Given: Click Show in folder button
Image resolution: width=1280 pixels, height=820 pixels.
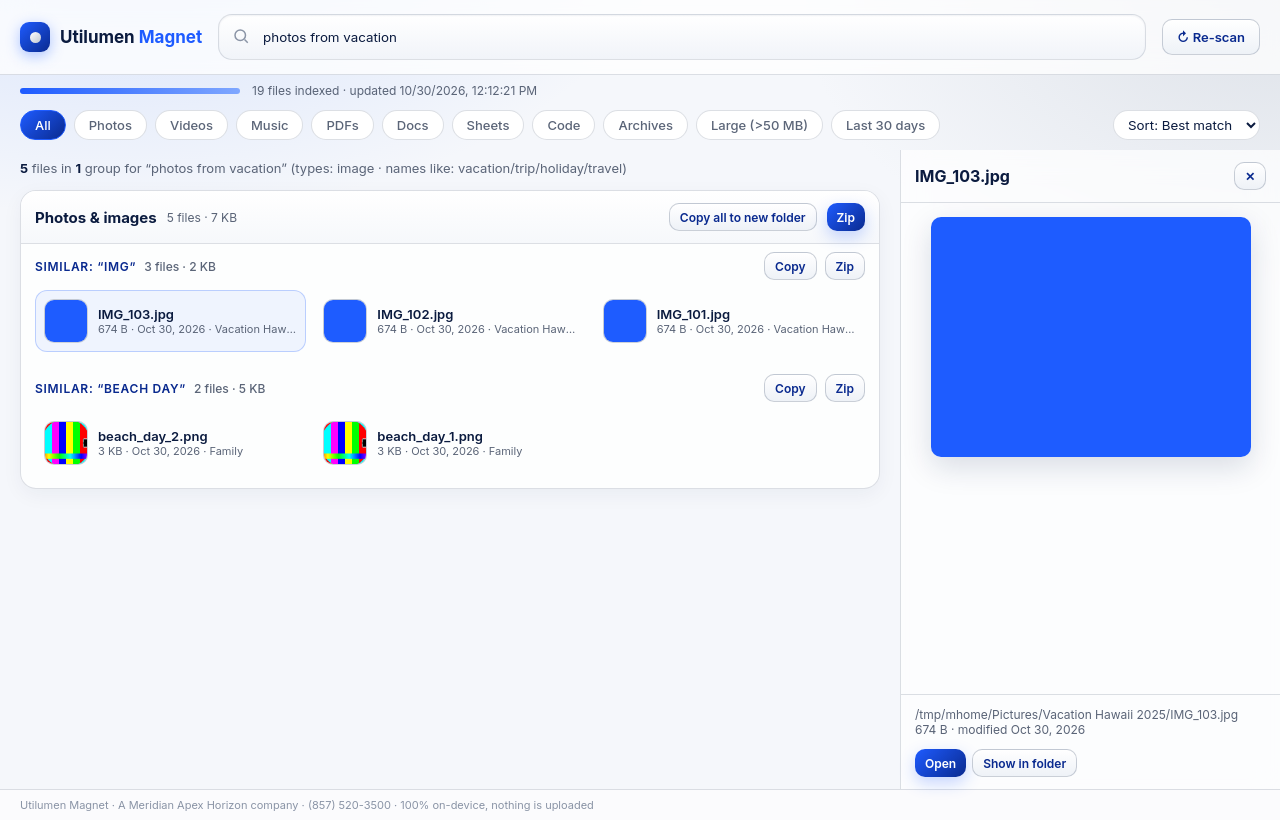Looking at the screenshot, I should [1024, 763].
